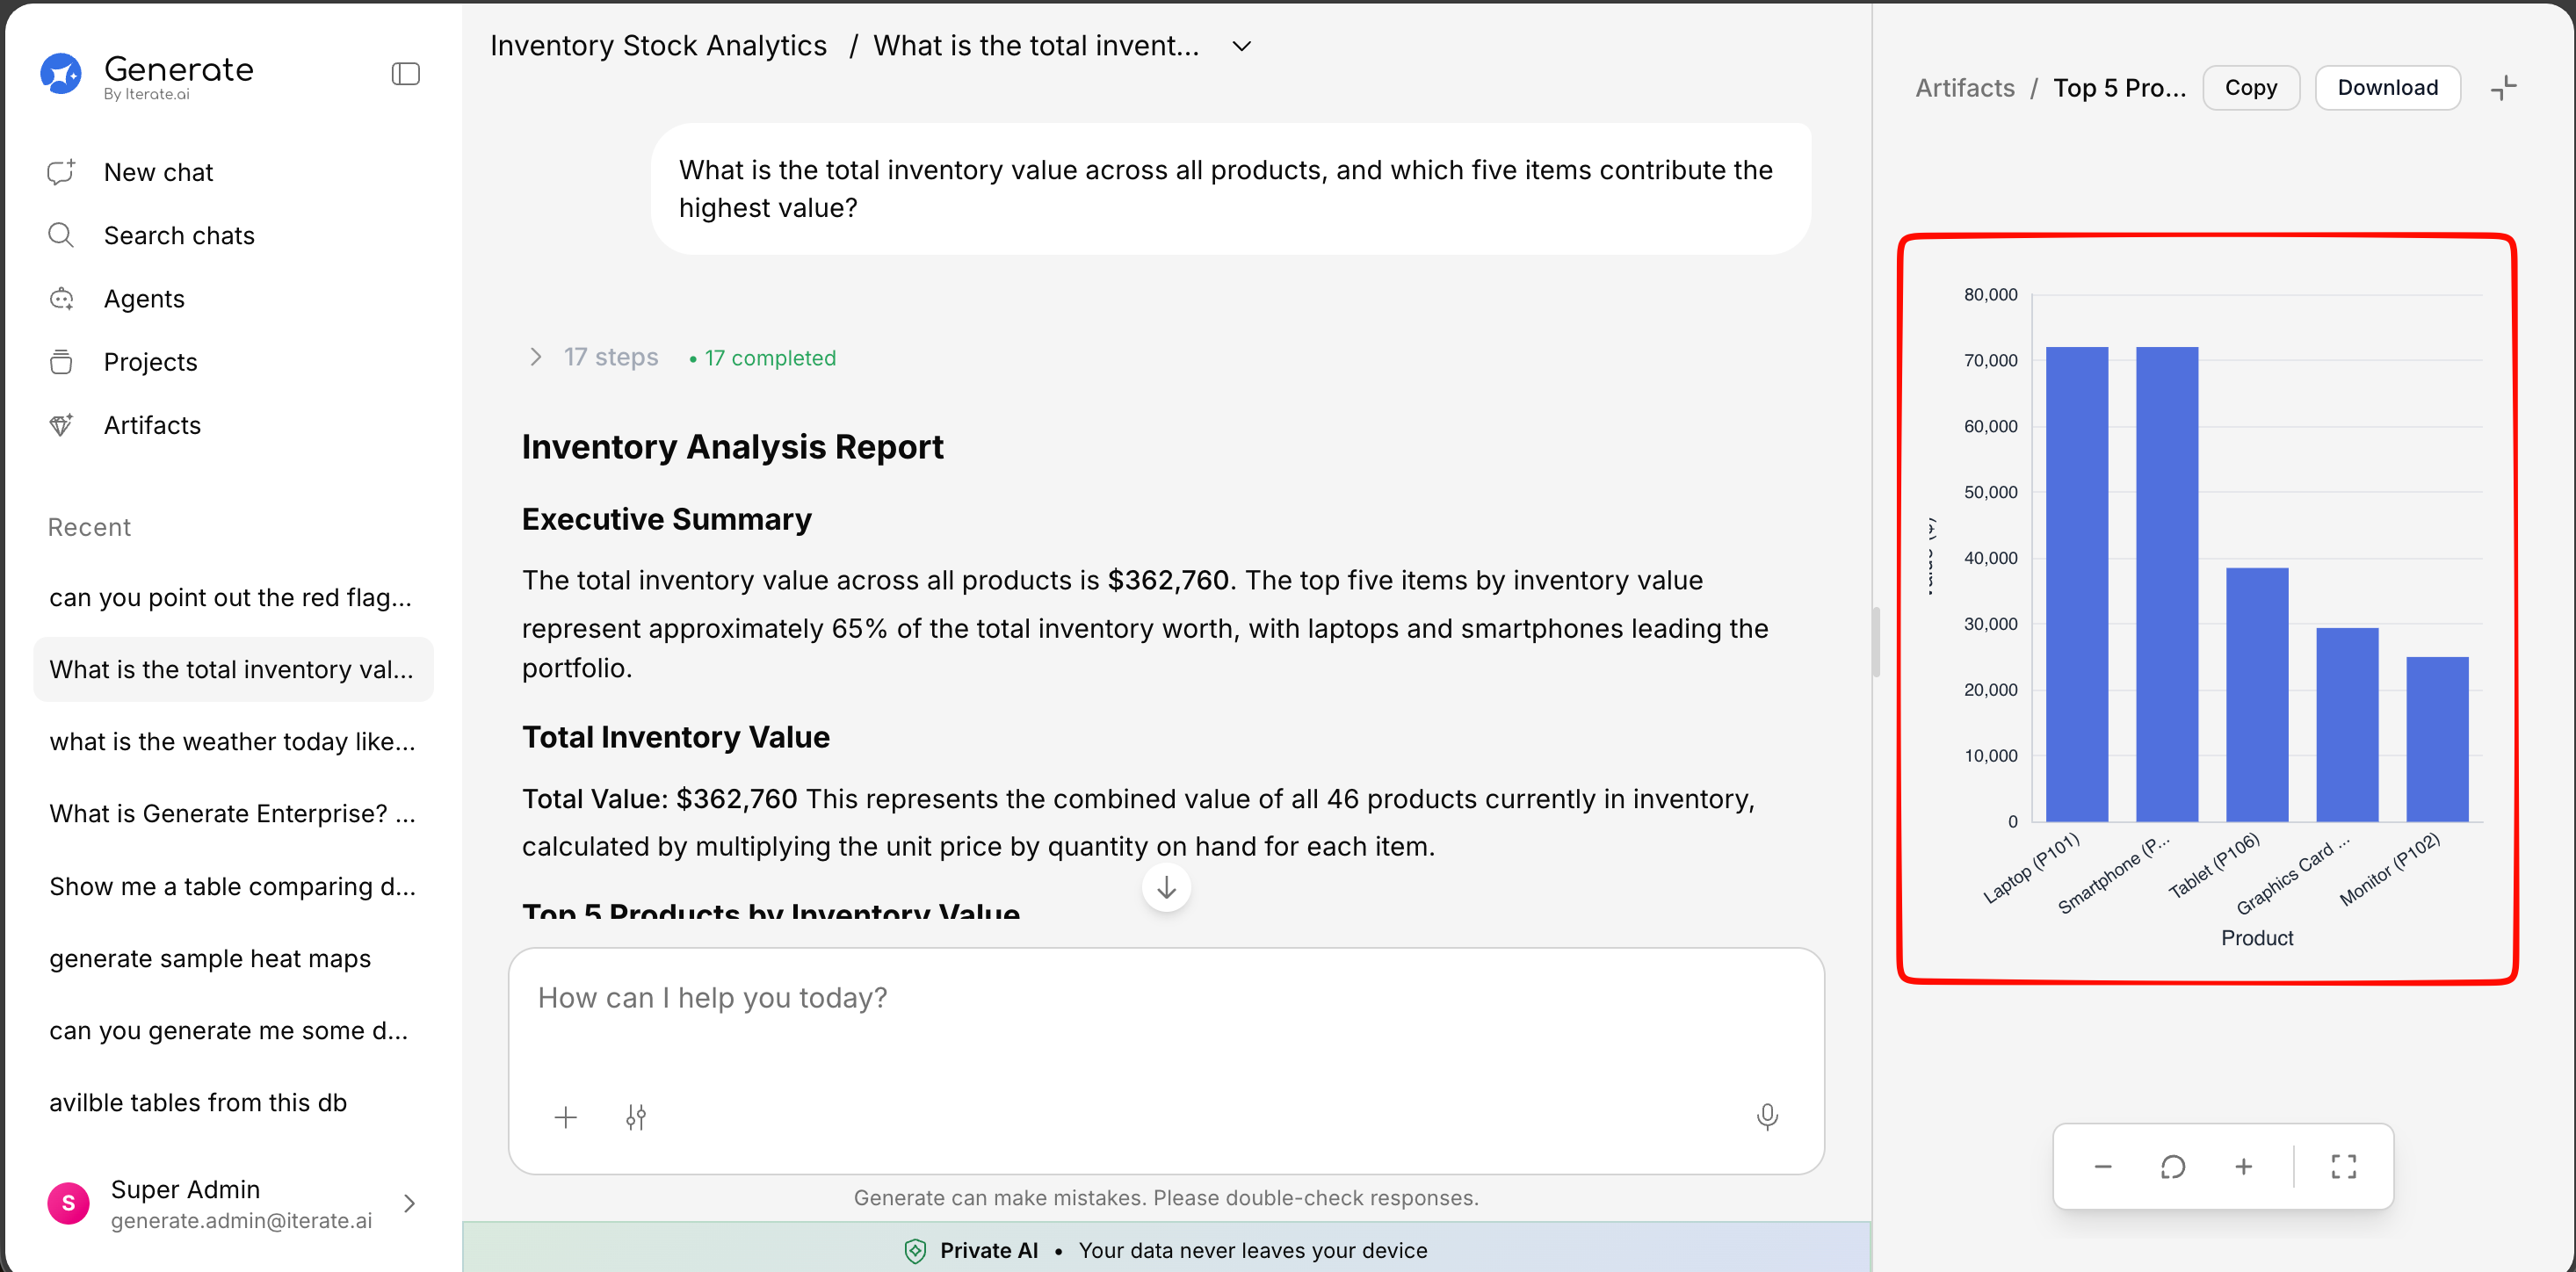Open the Projects section
Viewport: 2576px width, 1272px height.
[150, 361]
